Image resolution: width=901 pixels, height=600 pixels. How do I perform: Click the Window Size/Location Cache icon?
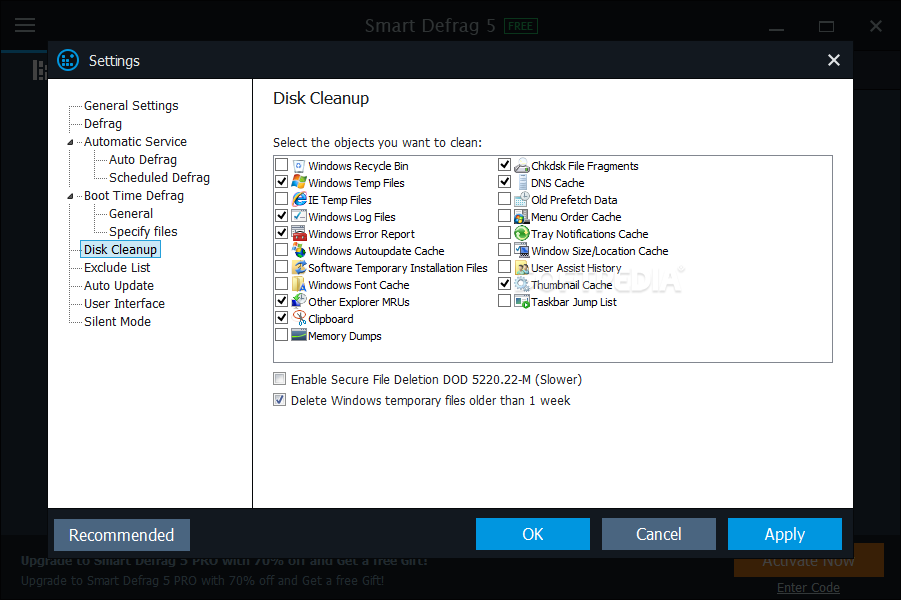(x=522, y=251)
